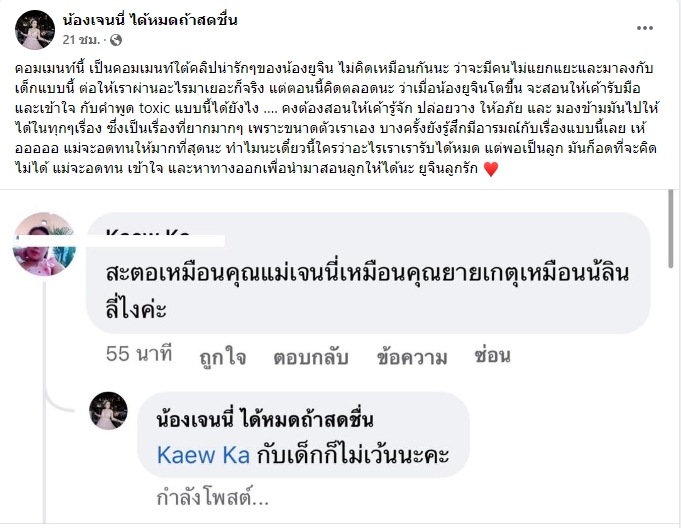
Task: Like the comment with ถูกใจ
Action: pos(224,354)
